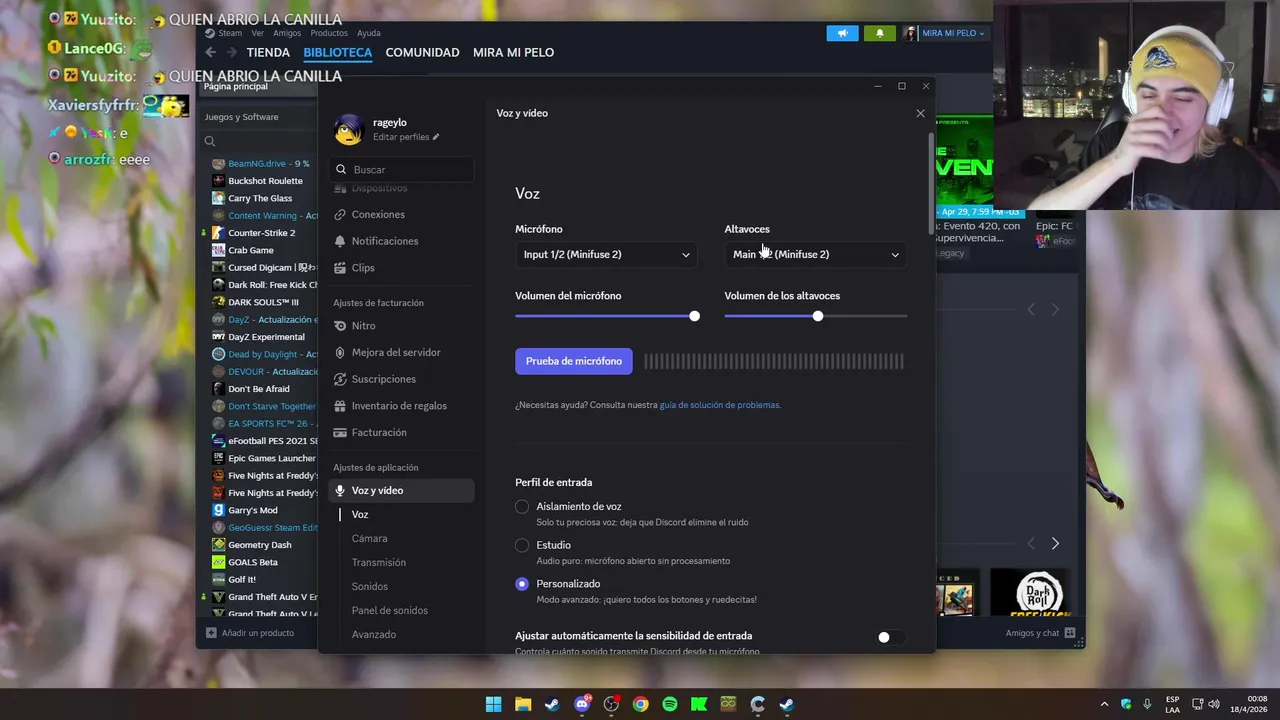The height and width of the screenshot is (720, 1280).
Task: Open Steam's Ver menu
Action: coord(258,33)
